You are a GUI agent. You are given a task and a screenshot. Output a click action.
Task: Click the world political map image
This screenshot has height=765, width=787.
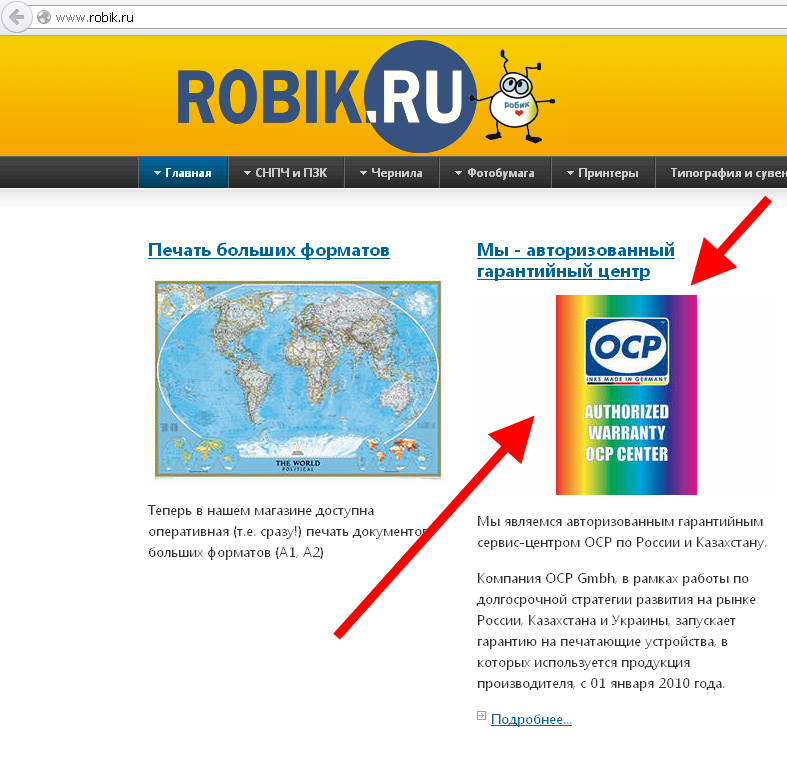point(298,379)
